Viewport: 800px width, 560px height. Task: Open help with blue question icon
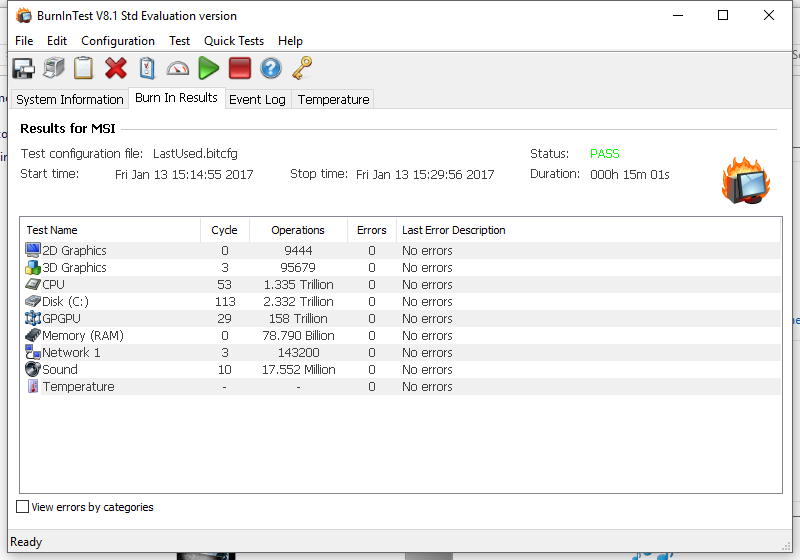pos(271,68)
